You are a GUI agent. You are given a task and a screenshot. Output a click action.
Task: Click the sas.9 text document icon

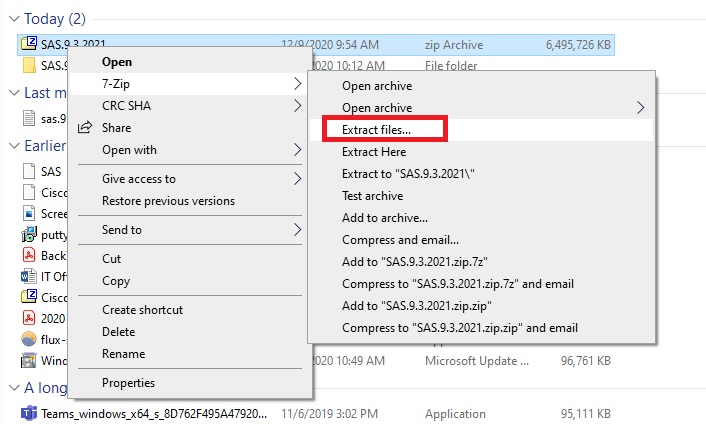click(x=29, y=118)
